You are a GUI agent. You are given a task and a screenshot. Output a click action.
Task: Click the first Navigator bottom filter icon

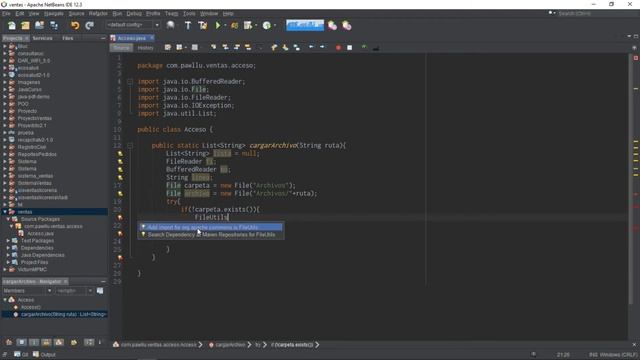9,342
